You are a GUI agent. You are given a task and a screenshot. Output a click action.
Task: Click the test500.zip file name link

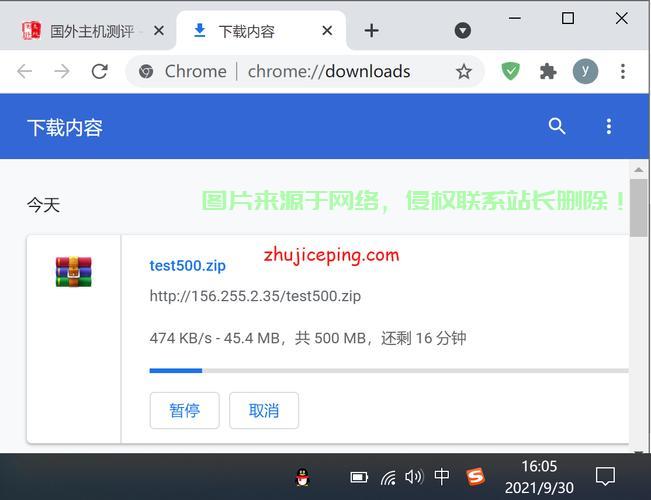(187, 265)
